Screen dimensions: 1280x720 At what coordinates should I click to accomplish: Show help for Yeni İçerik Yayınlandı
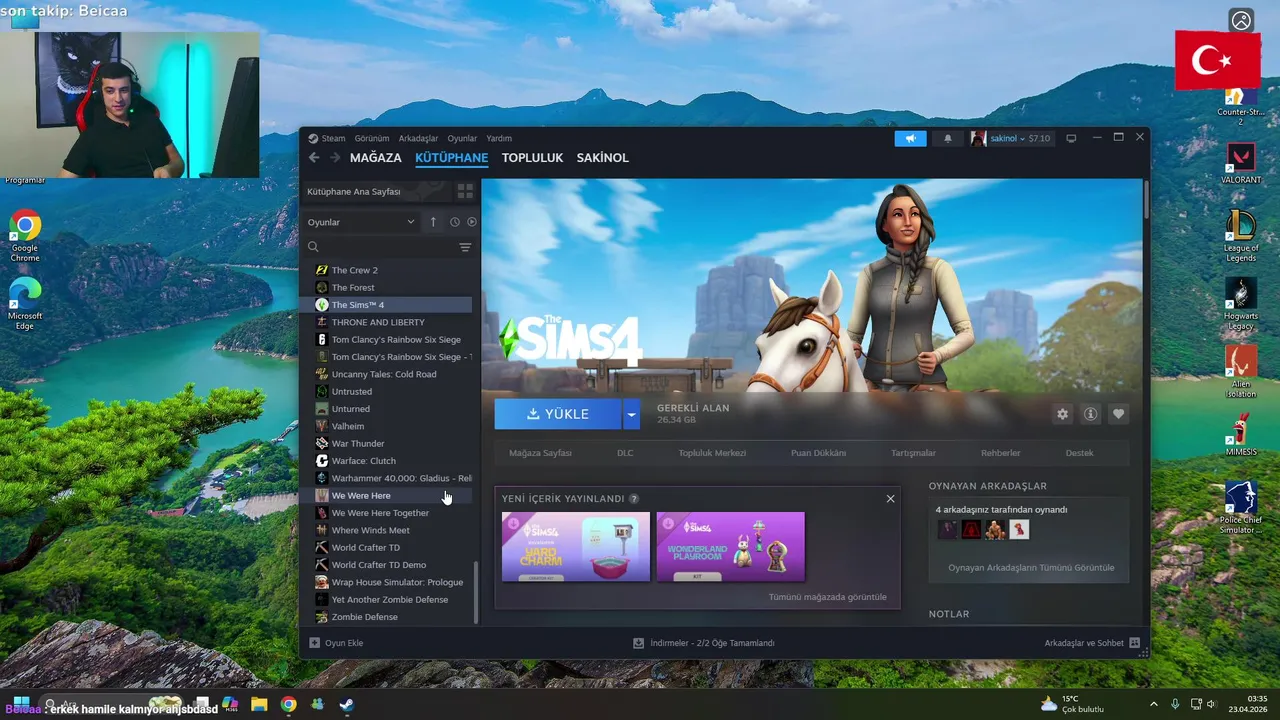[634, 499]
